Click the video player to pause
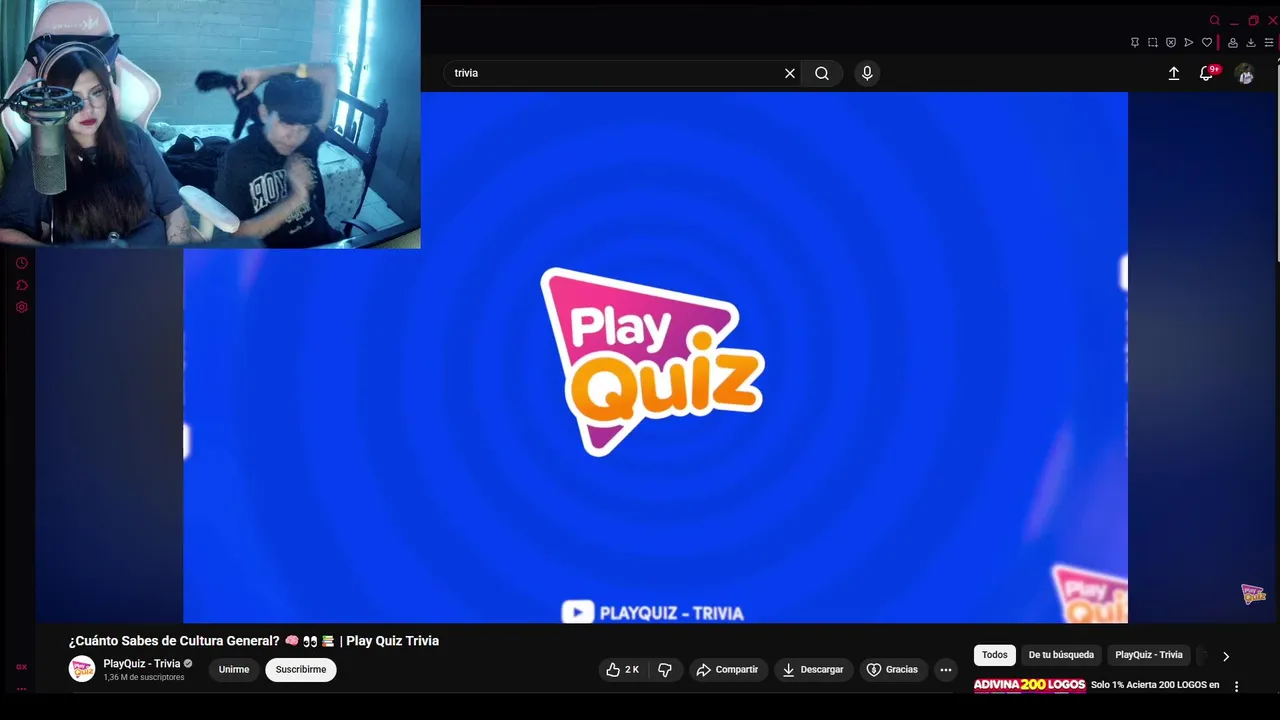 pyautogui.click(x=655, y=357)
